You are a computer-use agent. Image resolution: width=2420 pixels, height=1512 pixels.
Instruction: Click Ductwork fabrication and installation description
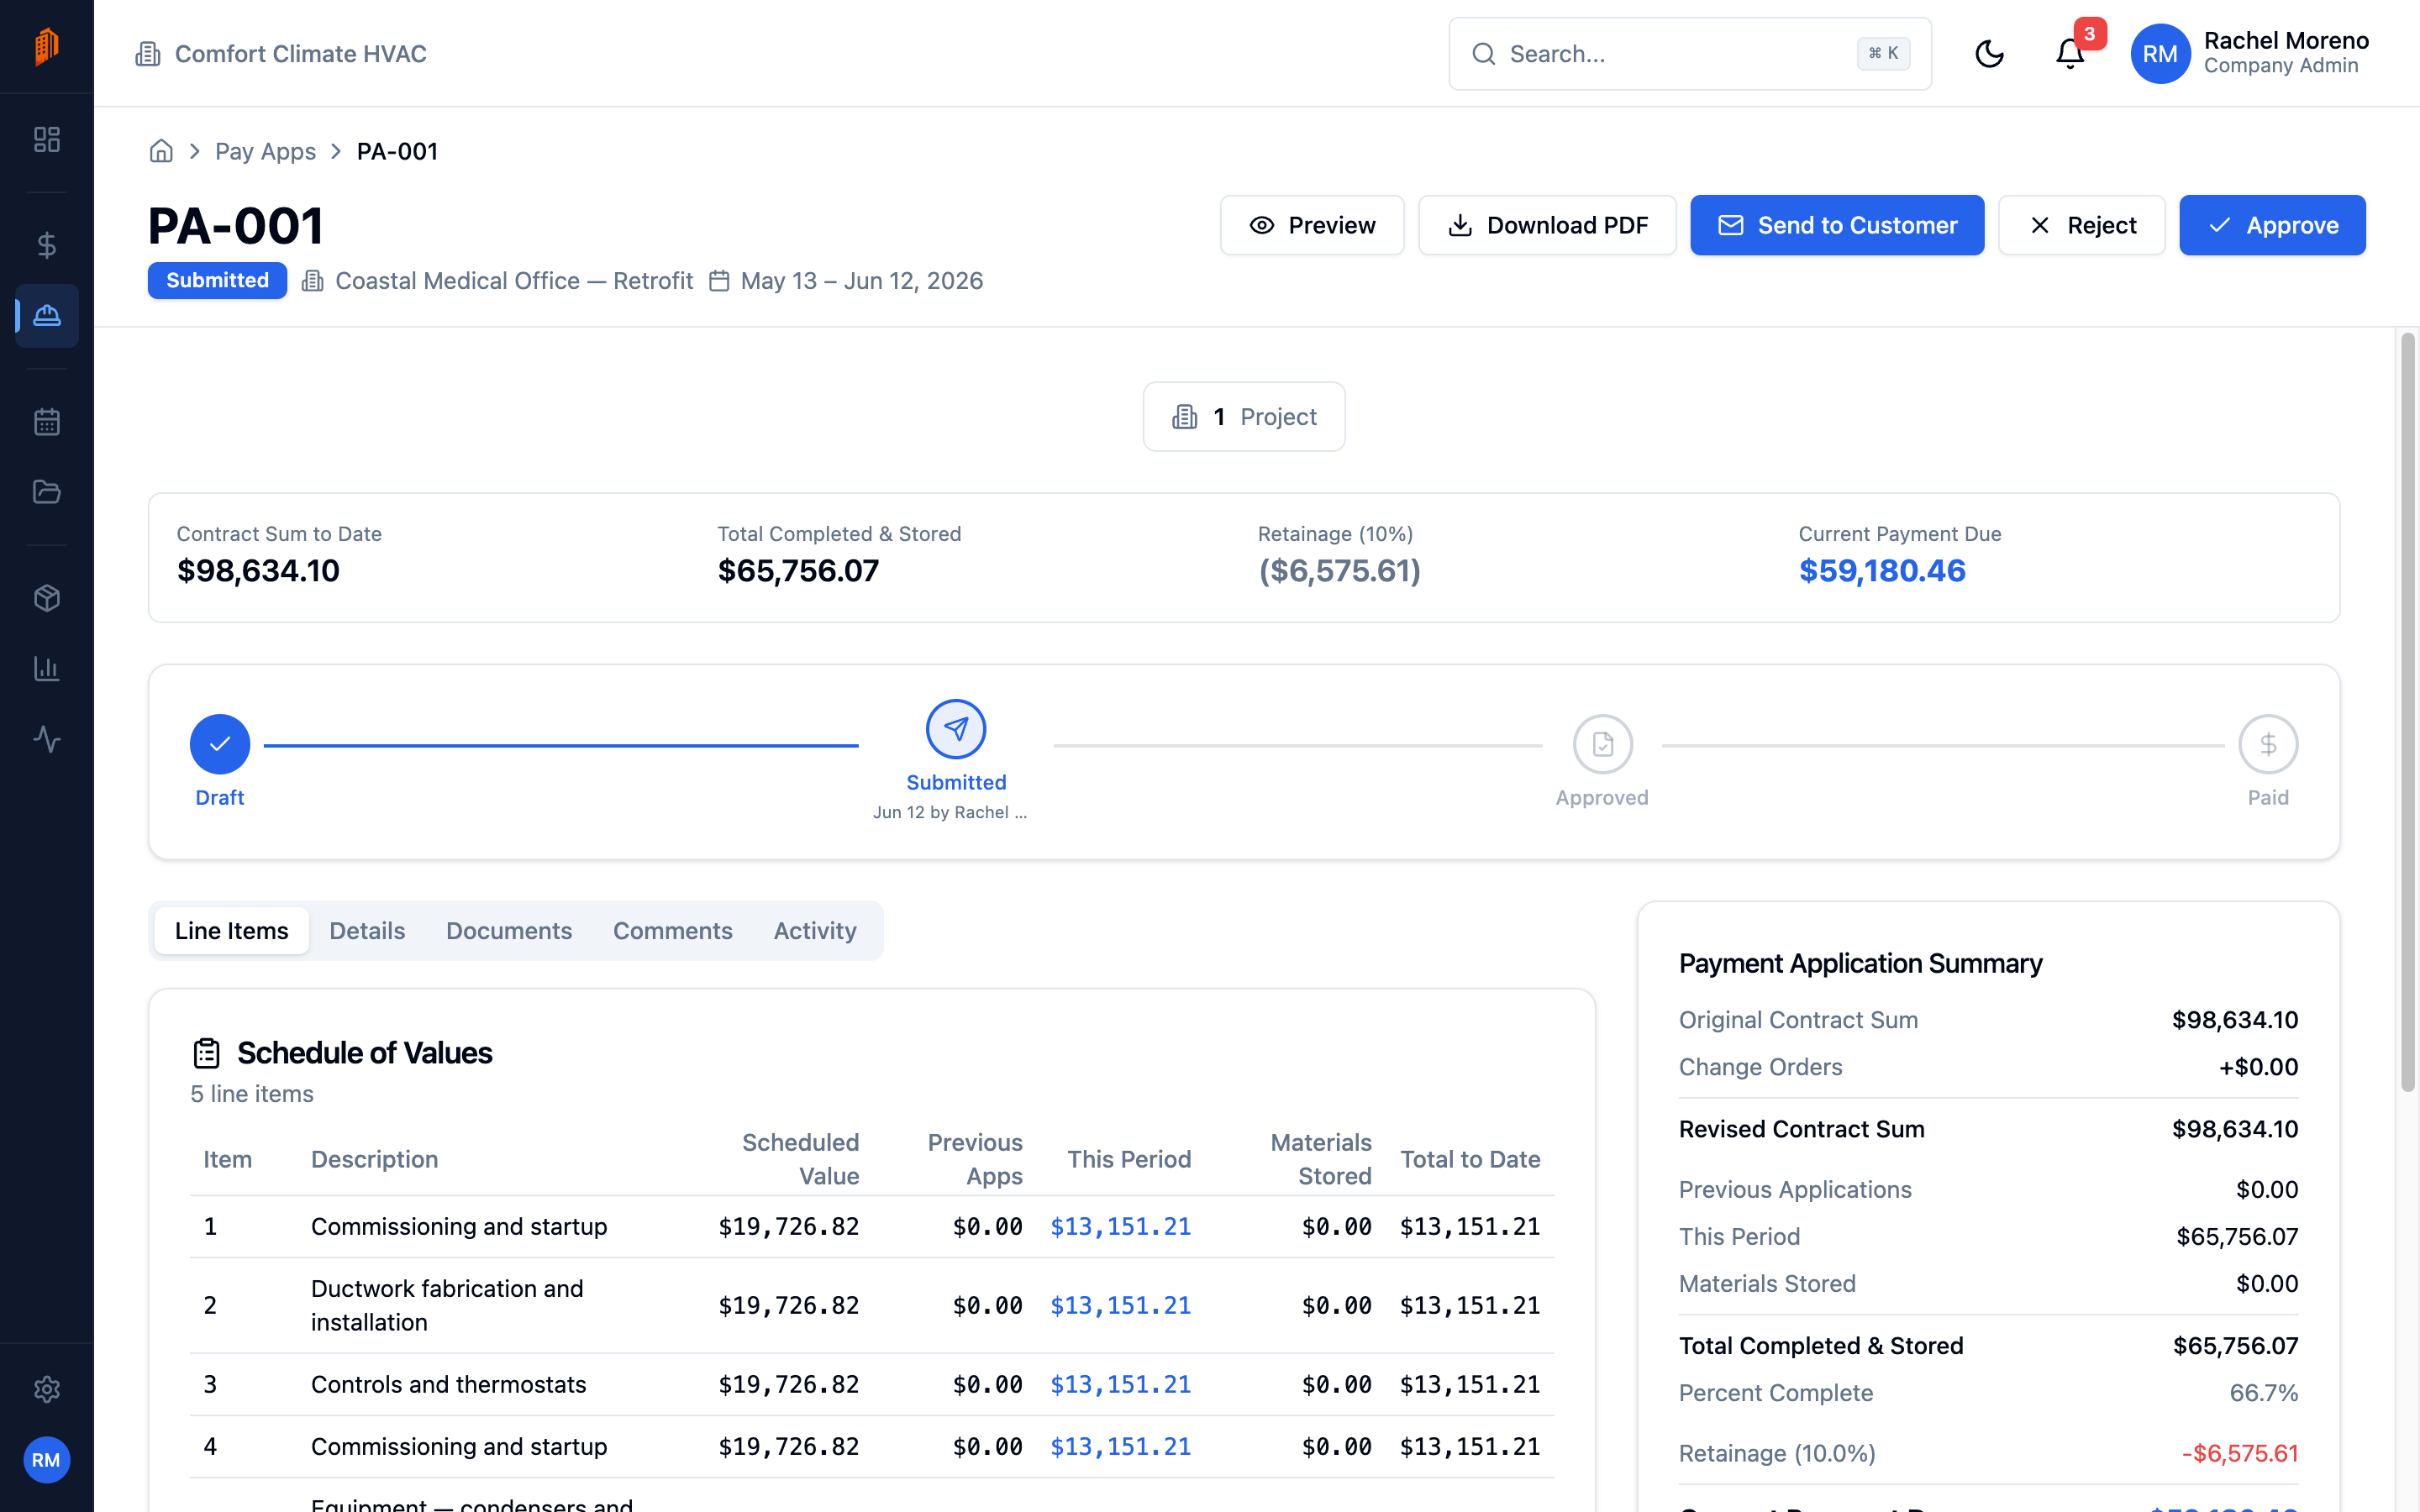[447, 1306]
